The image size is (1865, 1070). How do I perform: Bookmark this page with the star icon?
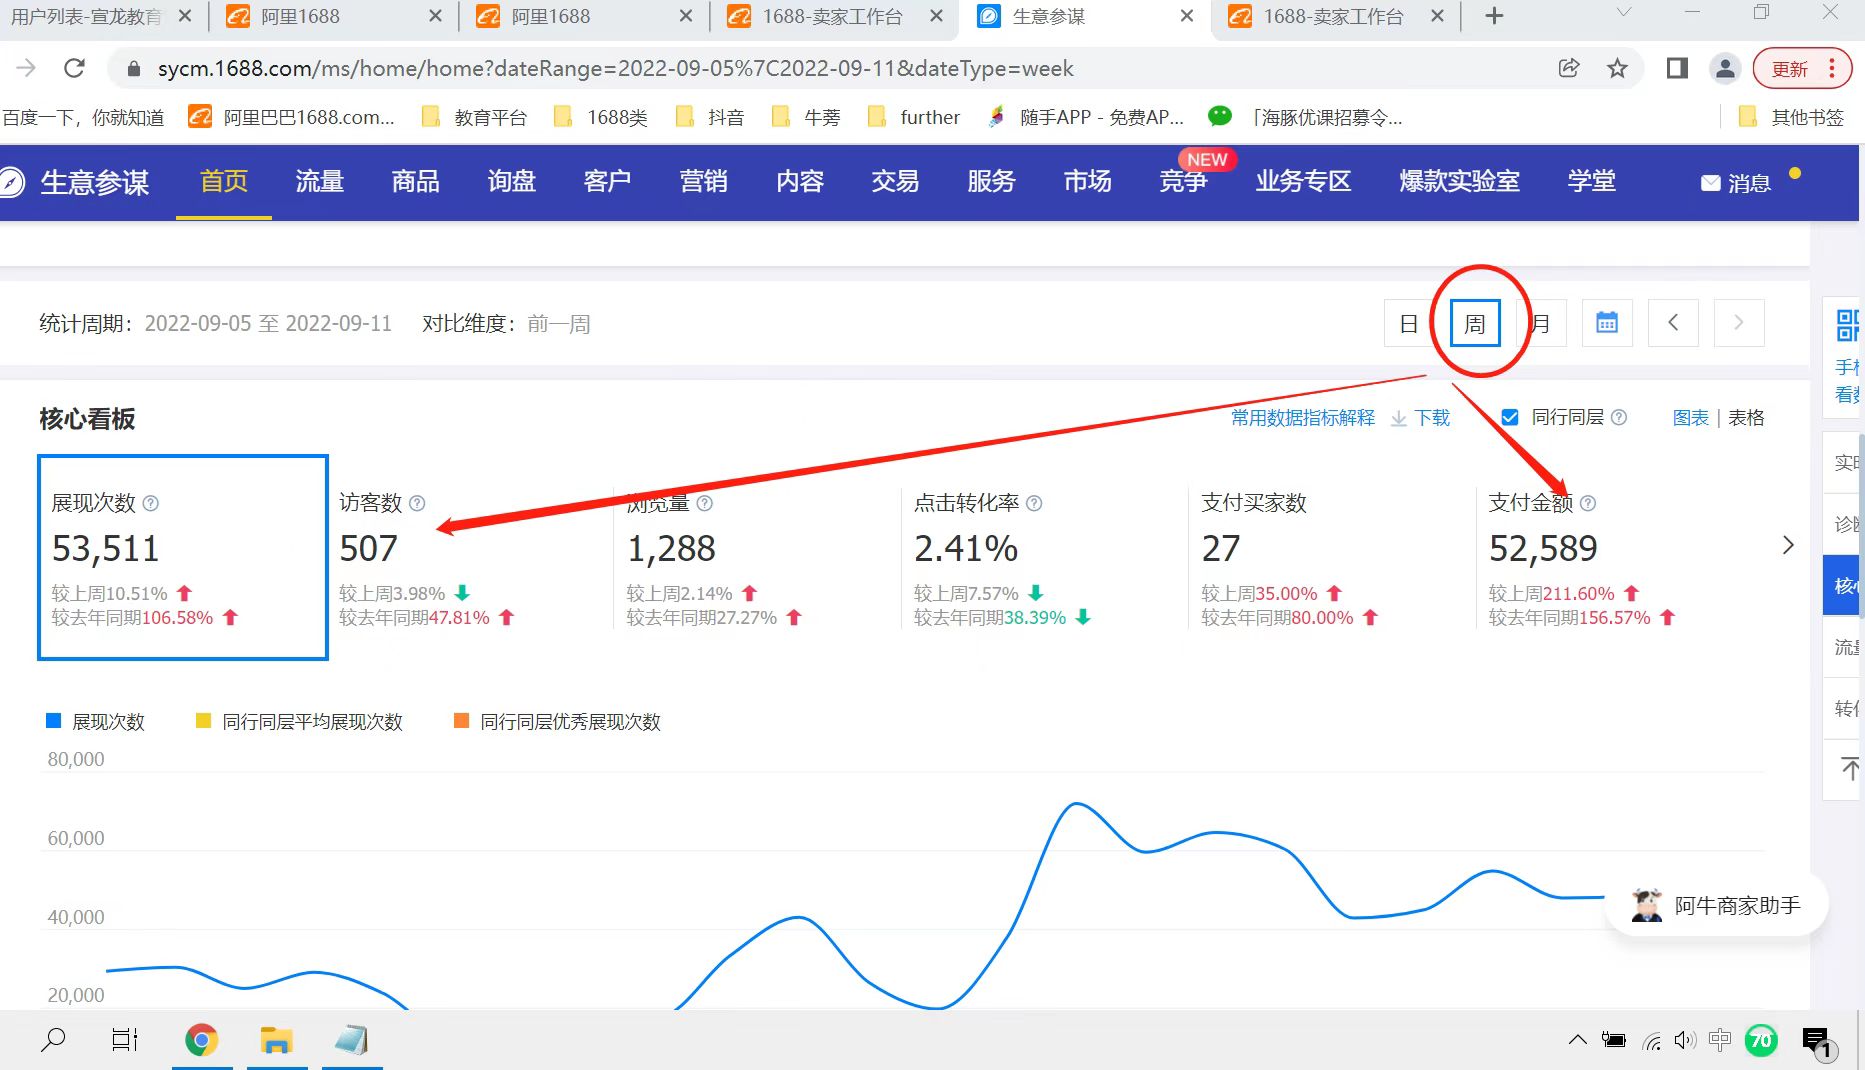(1617, 68)
